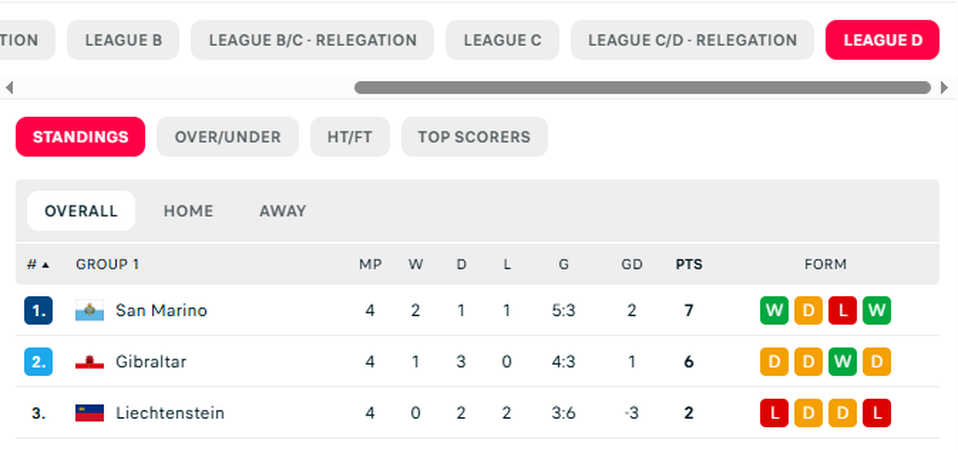Click Gibraltar's green W form badge
This screenshot has width=958, height=450.
click(x=842, y=362)
